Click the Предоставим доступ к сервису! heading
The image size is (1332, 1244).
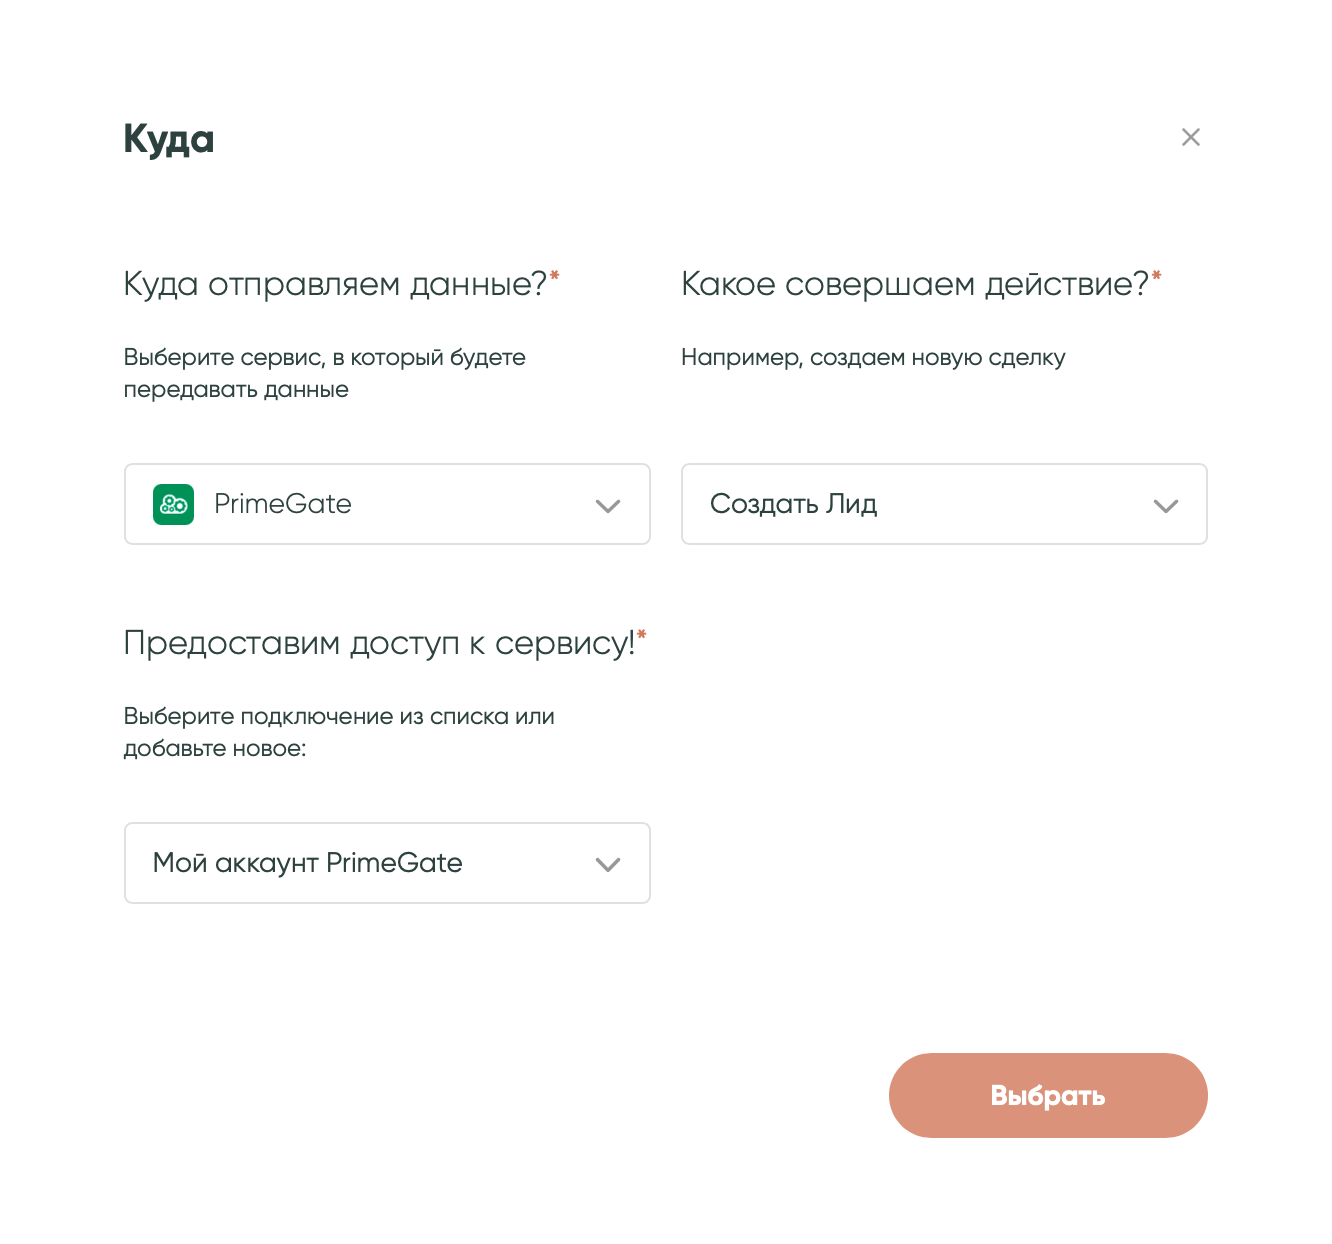tap(378, 643)
